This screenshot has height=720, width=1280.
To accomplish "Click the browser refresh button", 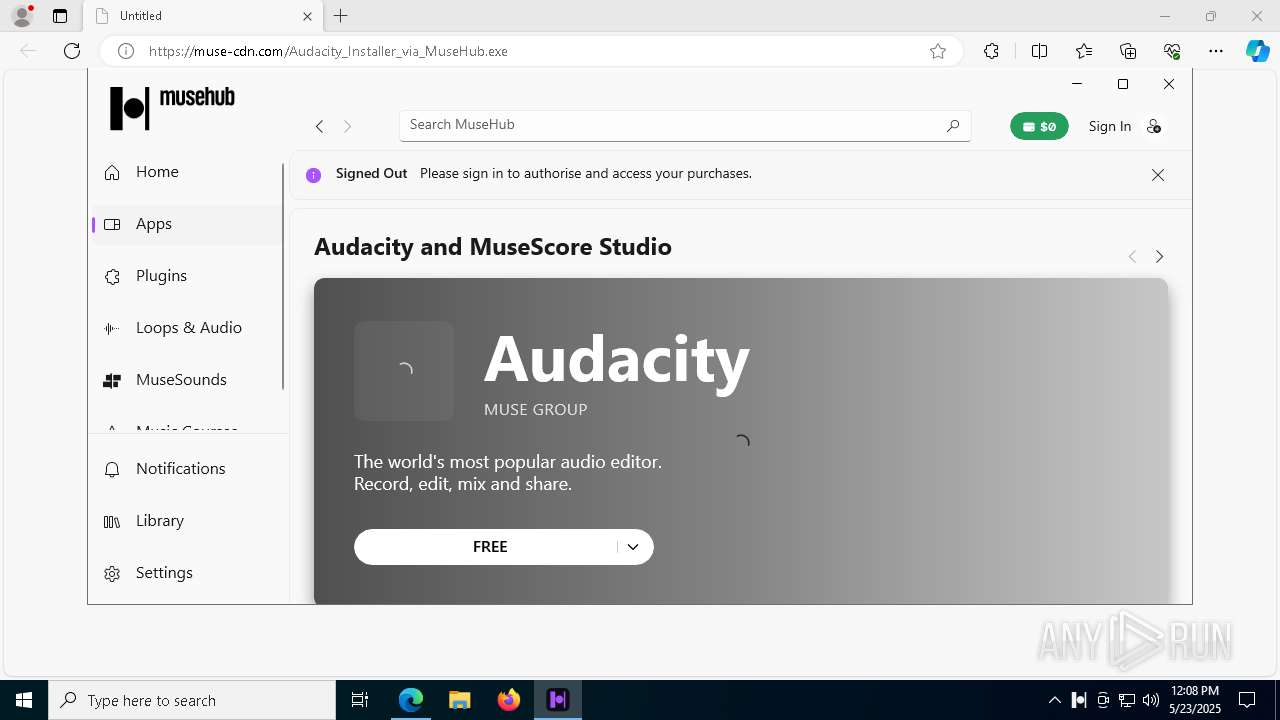I will [x=72, y=51].
